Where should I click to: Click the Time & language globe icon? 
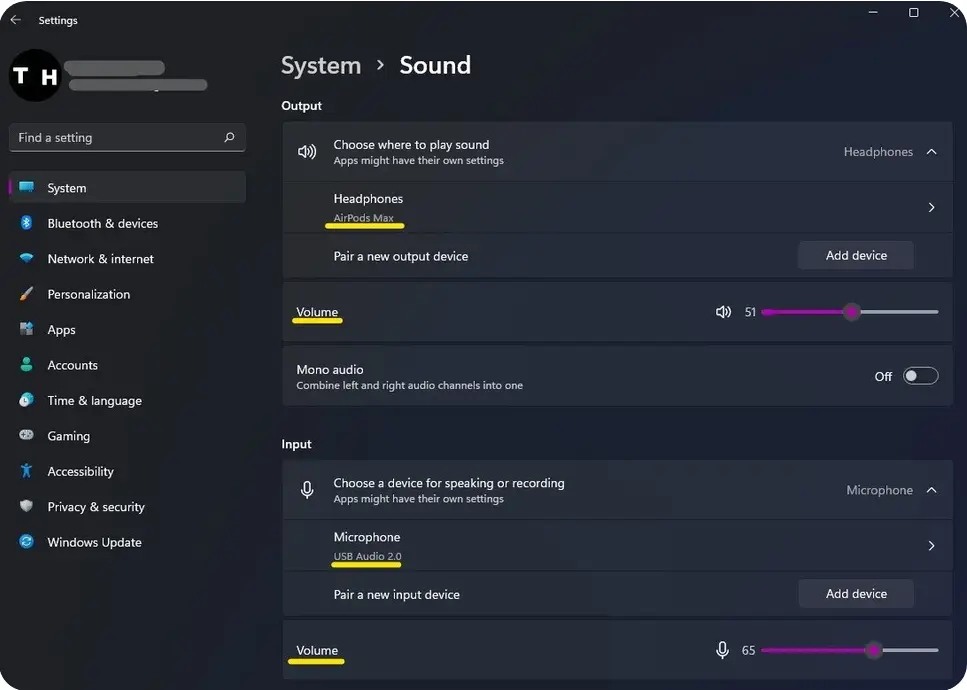point(27,400)
